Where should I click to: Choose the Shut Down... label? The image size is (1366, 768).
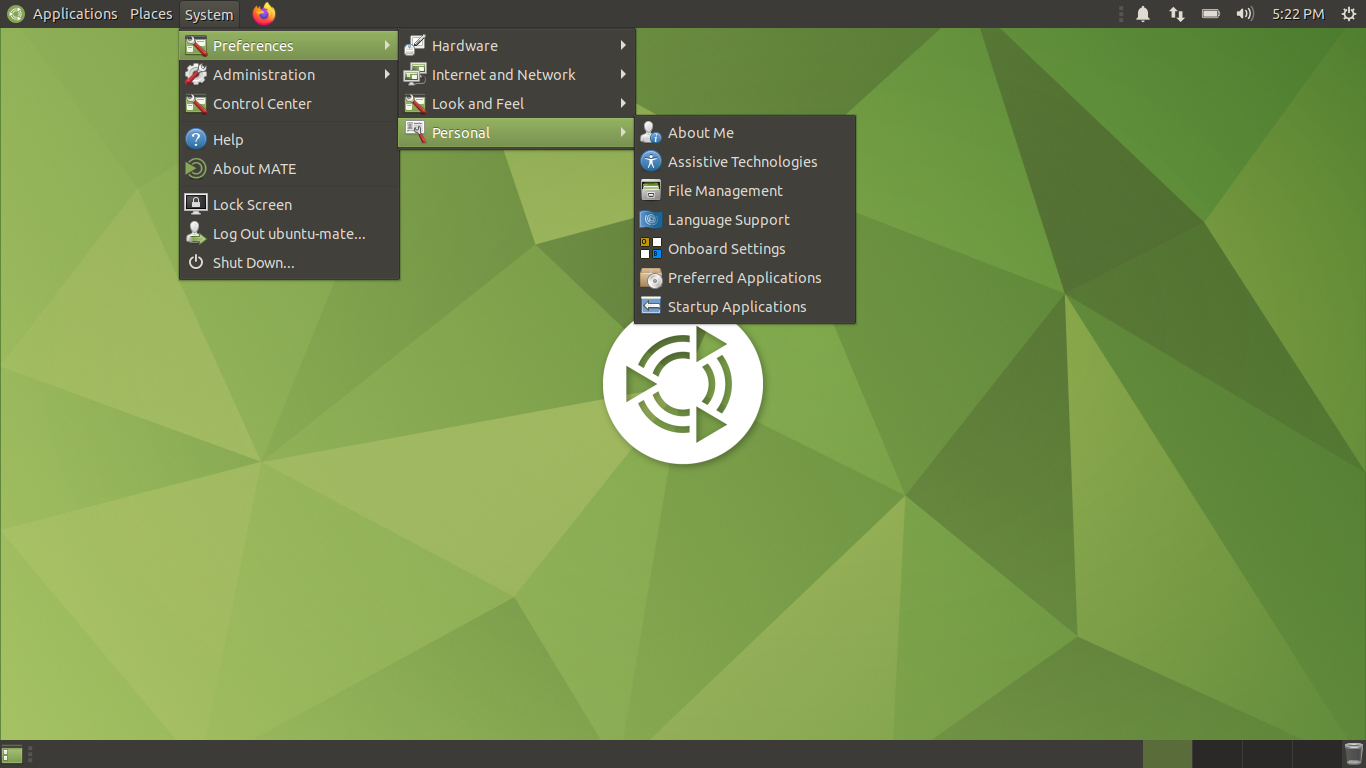[x=254, y=263]
